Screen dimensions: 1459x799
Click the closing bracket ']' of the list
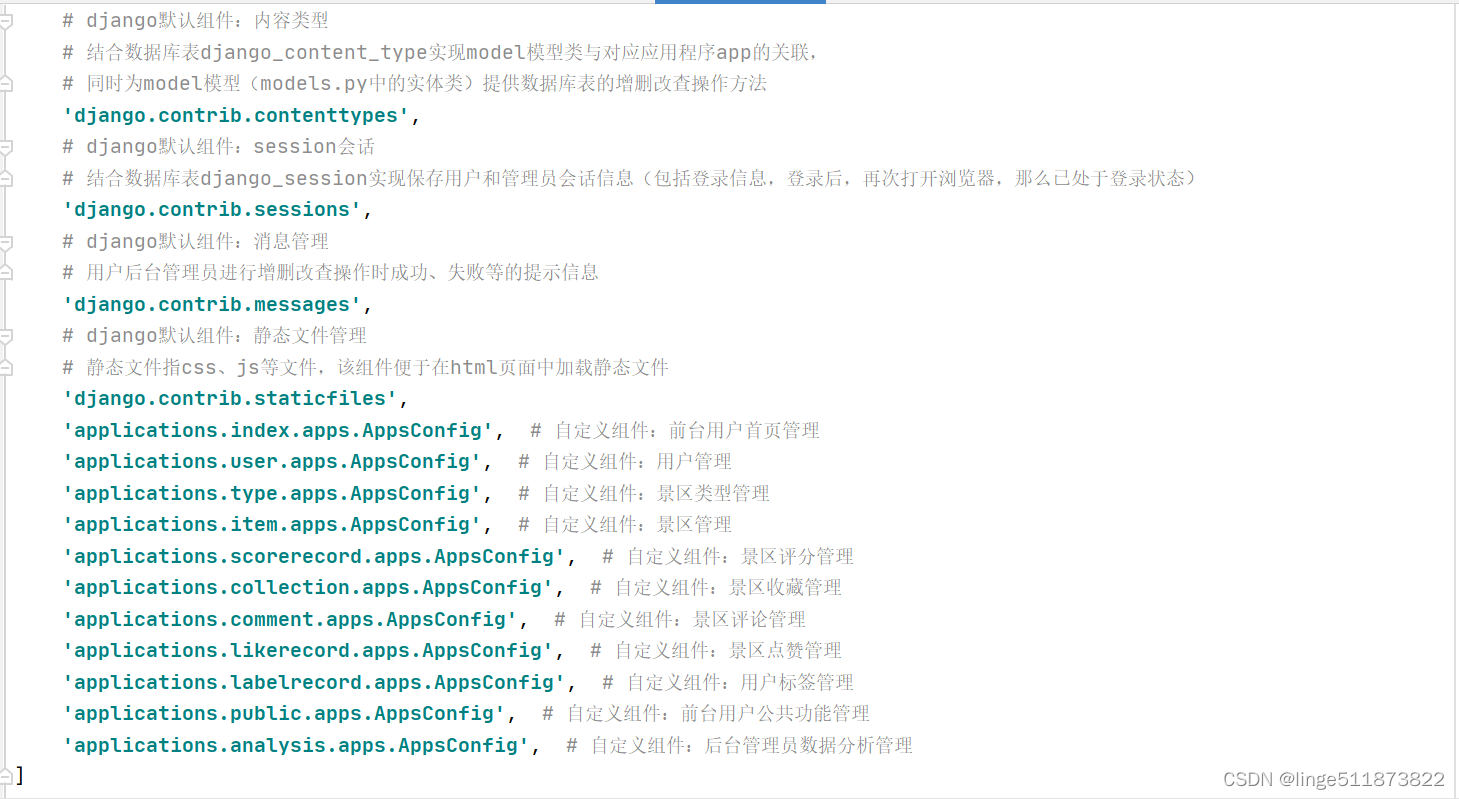(x=20, y=776)
